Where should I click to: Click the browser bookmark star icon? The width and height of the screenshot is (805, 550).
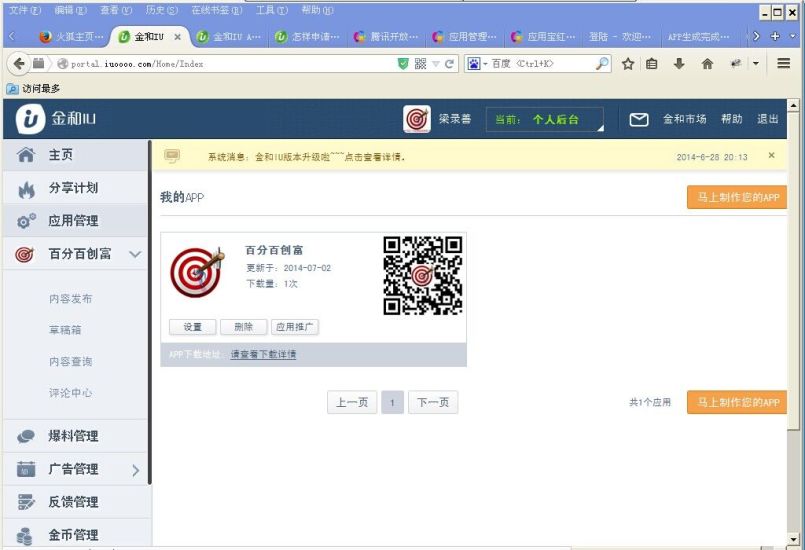click(x=628, y=63)
